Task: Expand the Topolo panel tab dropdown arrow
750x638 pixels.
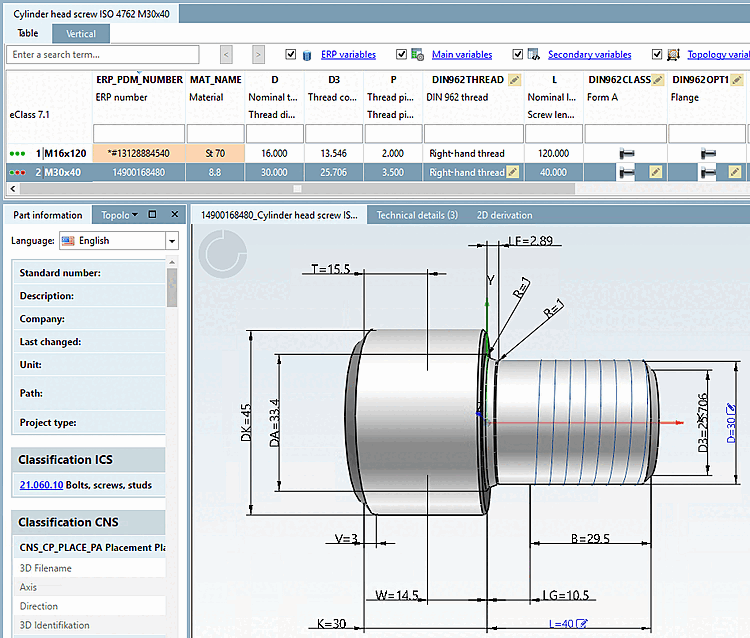Action: tap(136, 214)
